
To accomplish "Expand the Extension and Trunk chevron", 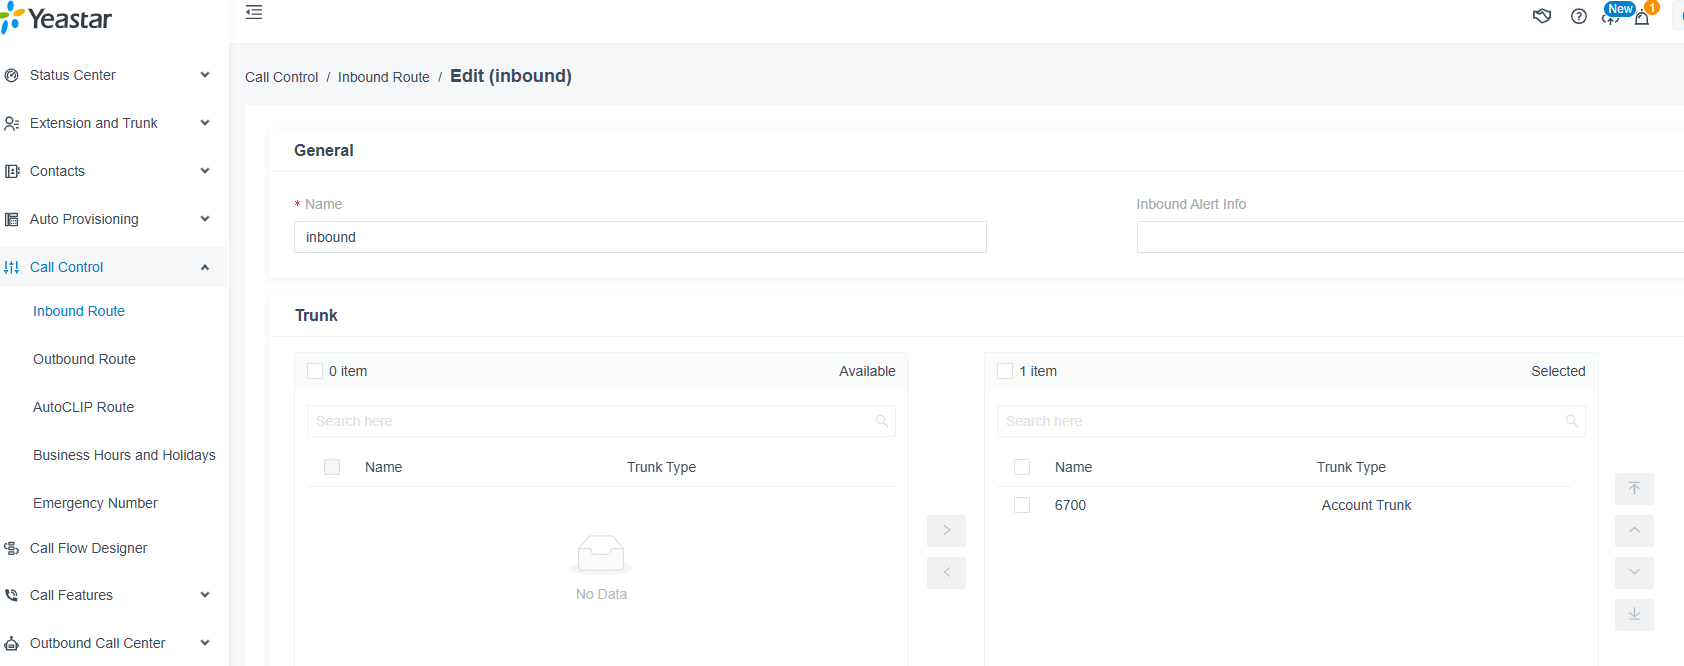I will [x=205, y=123].
